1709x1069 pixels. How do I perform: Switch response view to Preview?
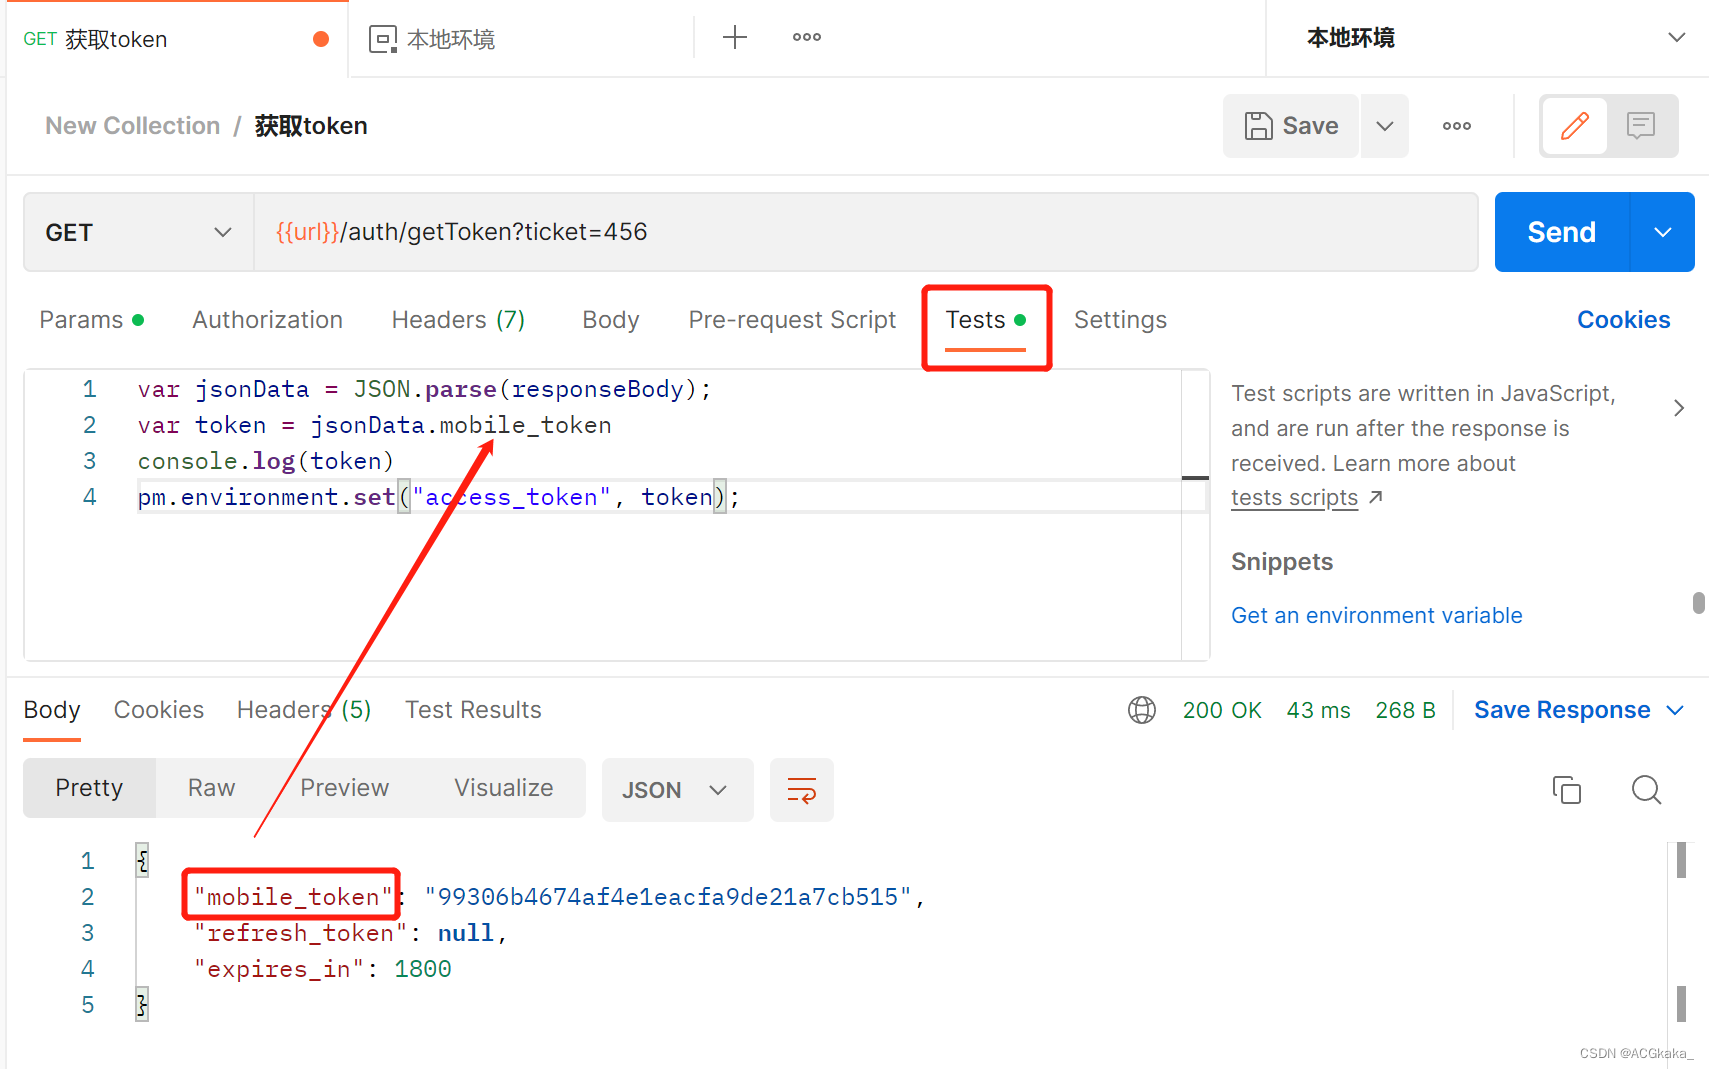click(x=345, y=788)
